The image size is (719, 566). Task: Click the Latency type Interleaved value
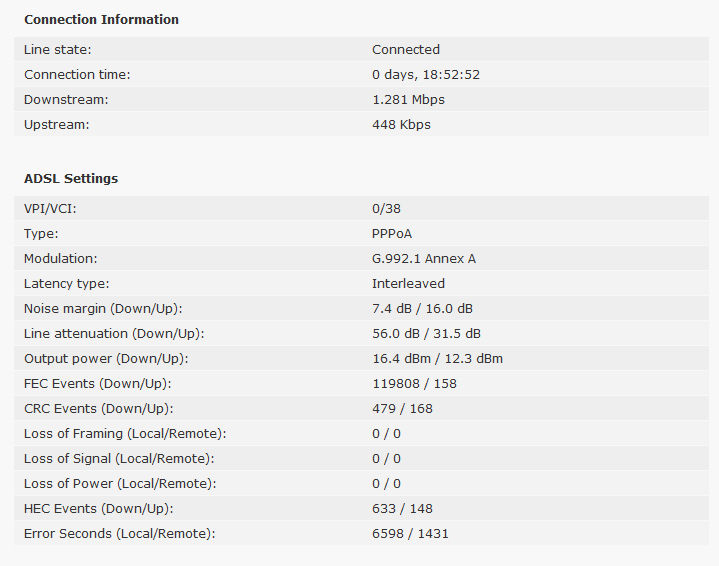pyautogui.click(x=408, y=283)
